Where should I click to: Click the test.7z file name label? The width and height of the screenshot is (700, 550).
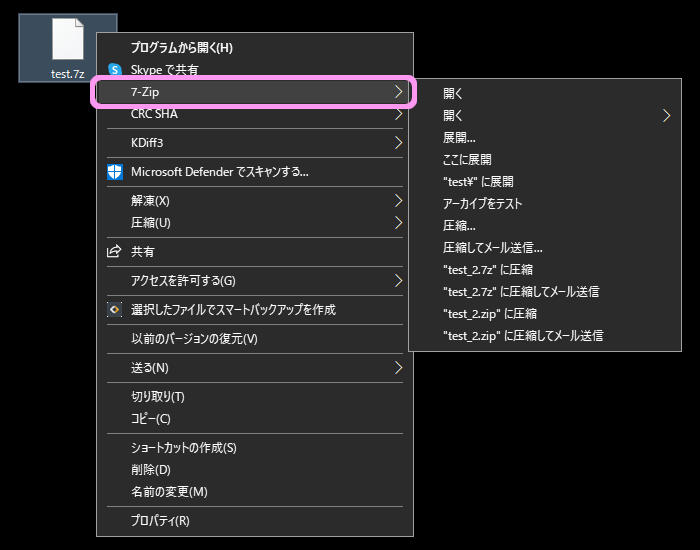tap(67, 74)
